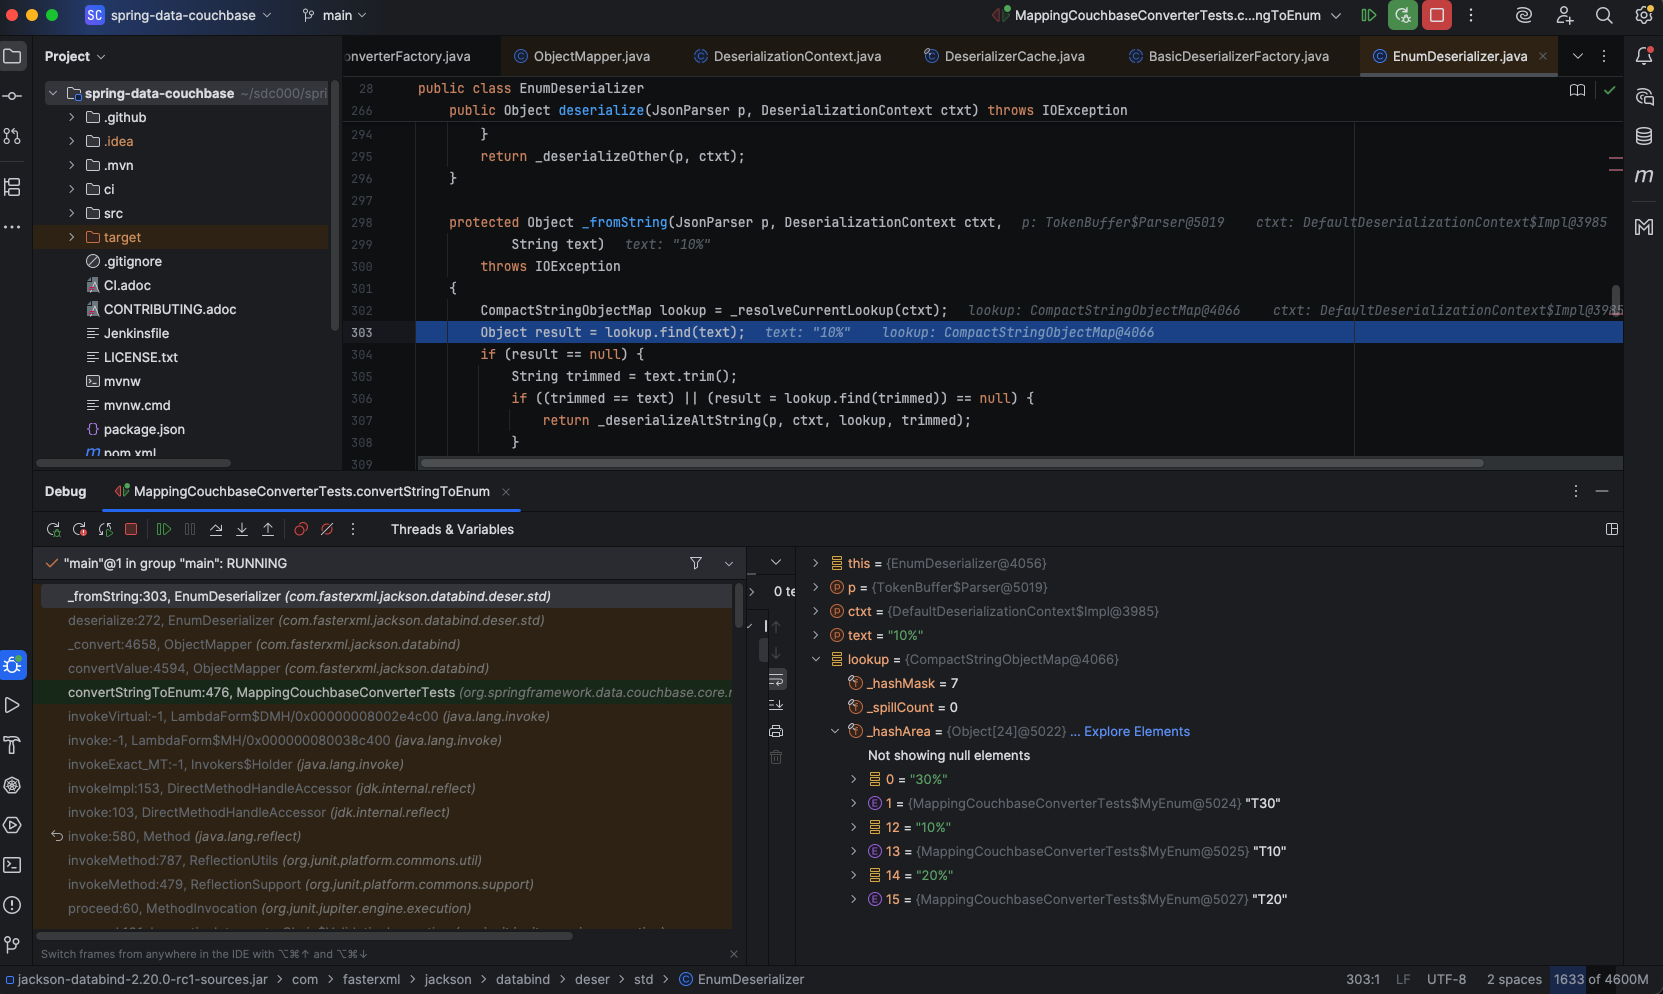Click Resume Program in debug toolbar
The width and height of the screenshot is (1663, 994).
click(164, 529)
